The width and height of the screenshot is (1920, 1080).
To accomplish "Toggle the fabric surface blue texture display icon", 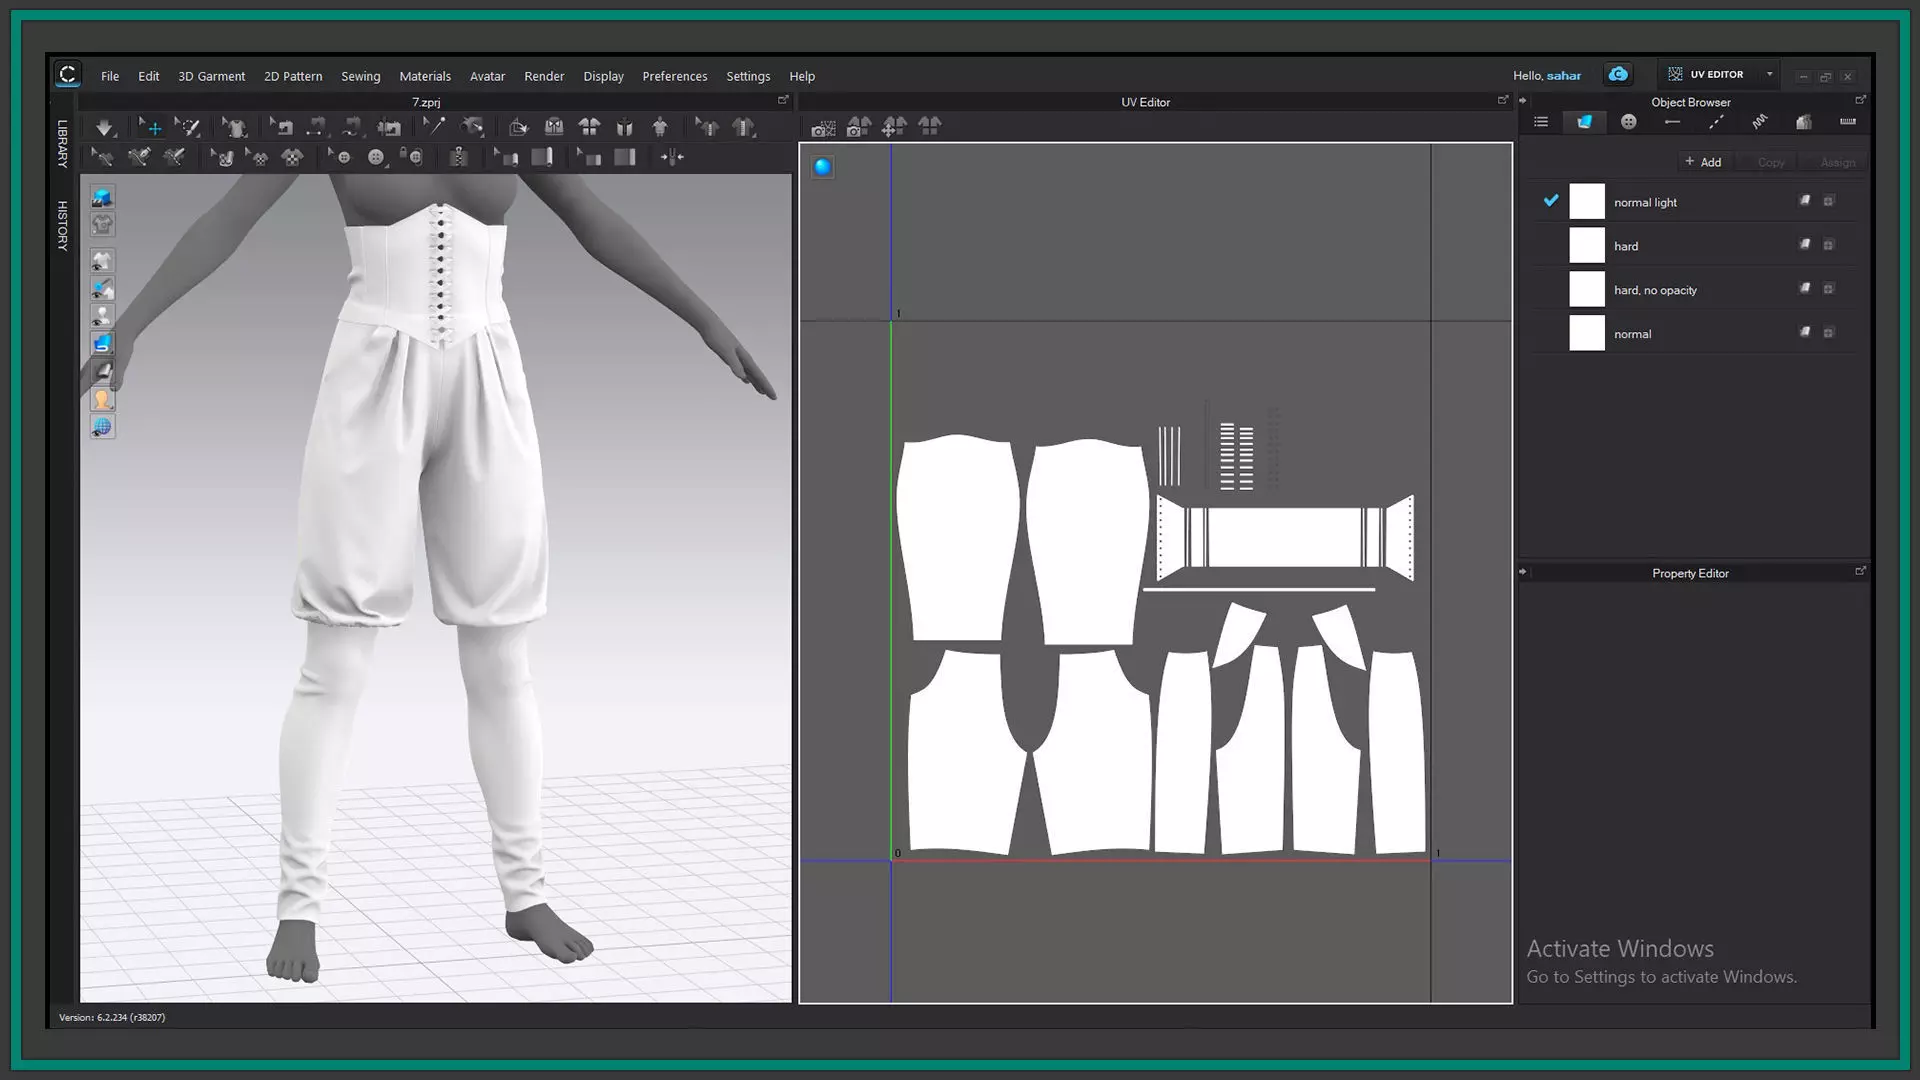I will click(102, 344).
